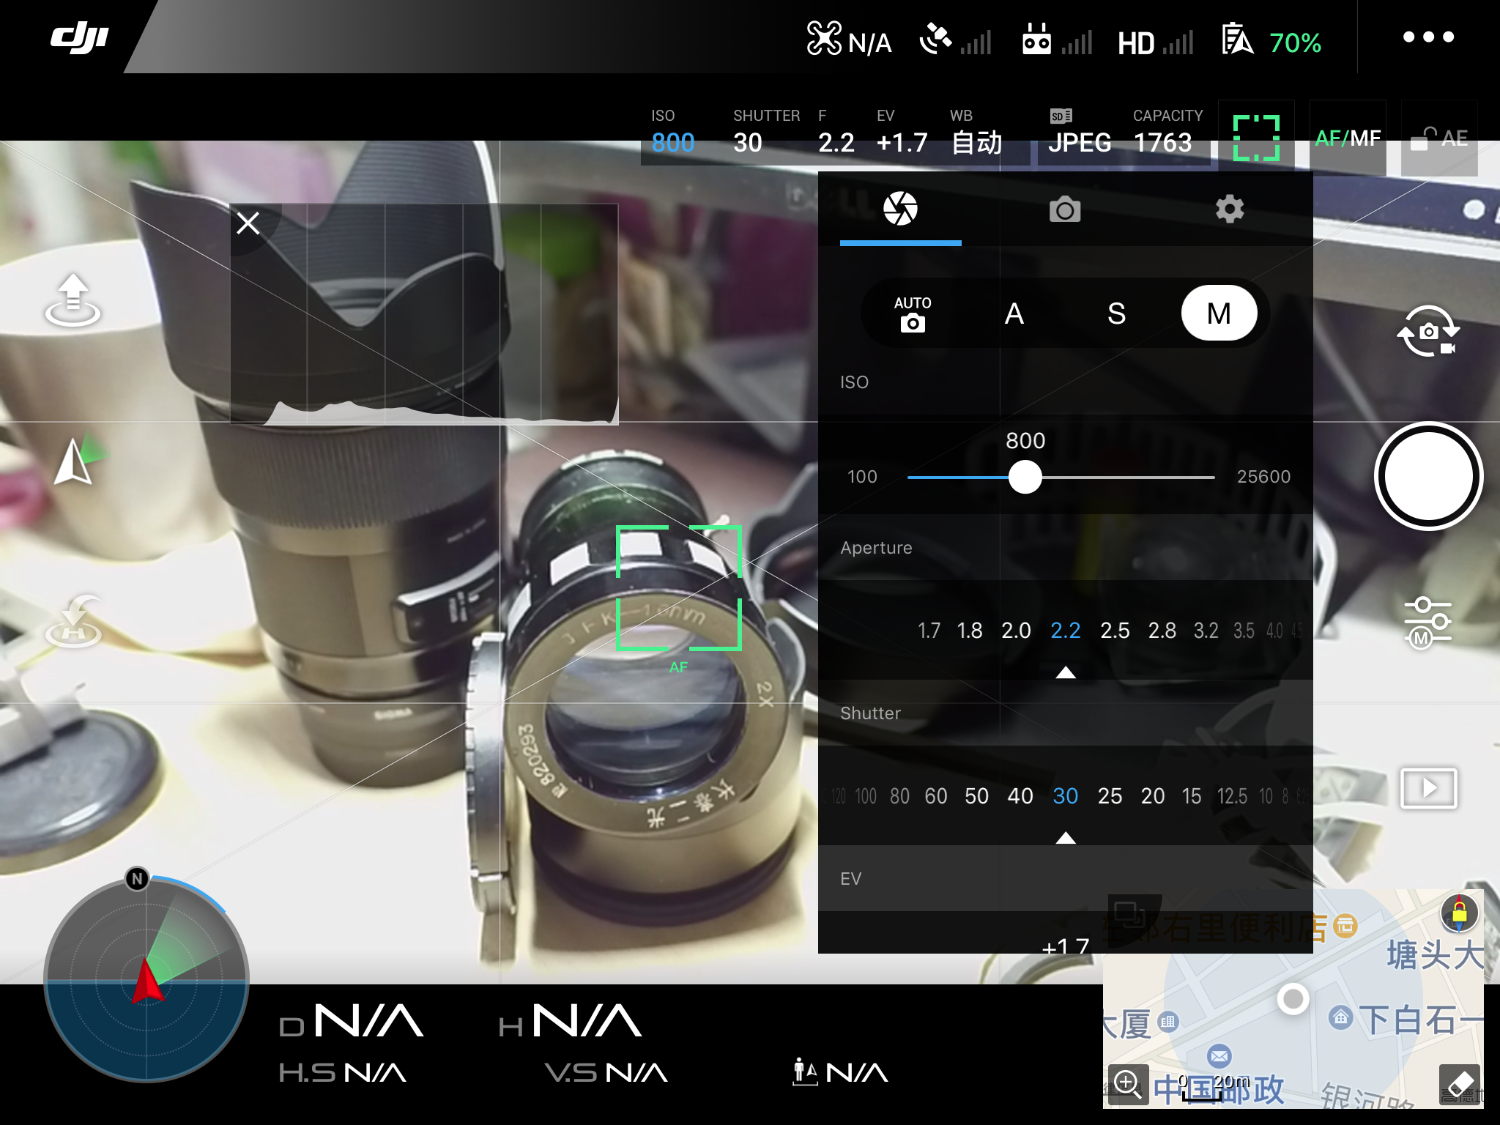Switch to the gear settings tab
This screenshot has width=1500, height=1125.
pos(1230,209)
